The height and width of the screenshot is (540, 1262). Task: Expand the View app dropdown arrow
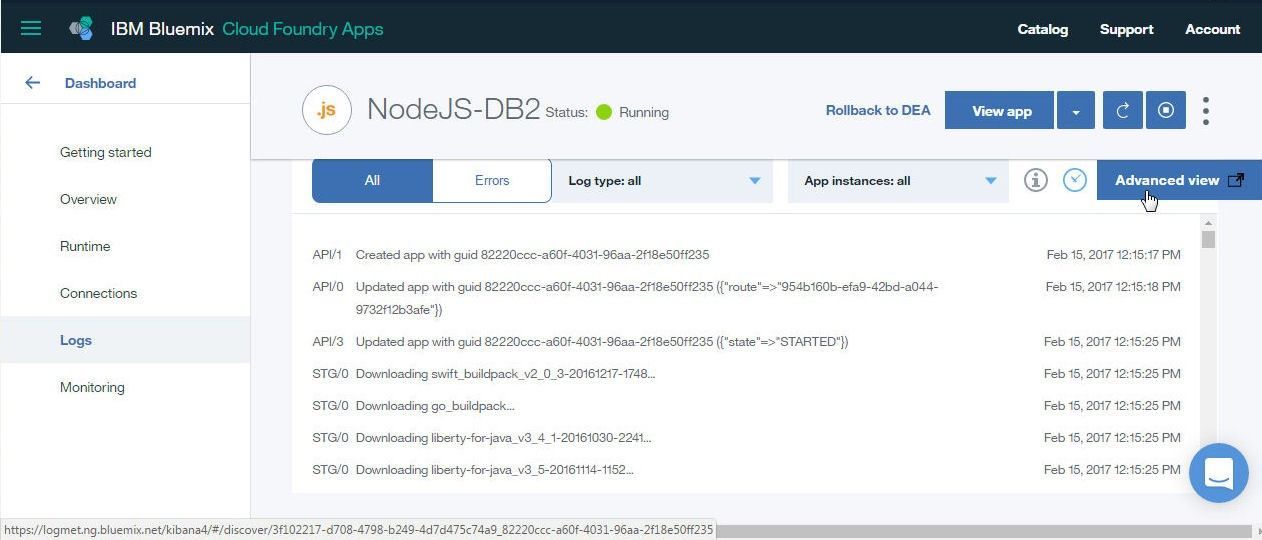click(x=1076, y=110)
